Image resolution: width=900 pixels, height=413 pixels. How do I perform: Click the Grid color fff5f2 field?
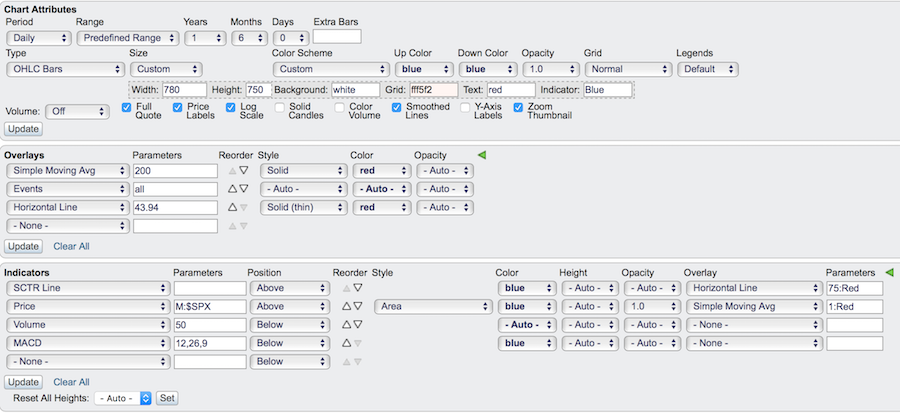(x=432, y=90)
